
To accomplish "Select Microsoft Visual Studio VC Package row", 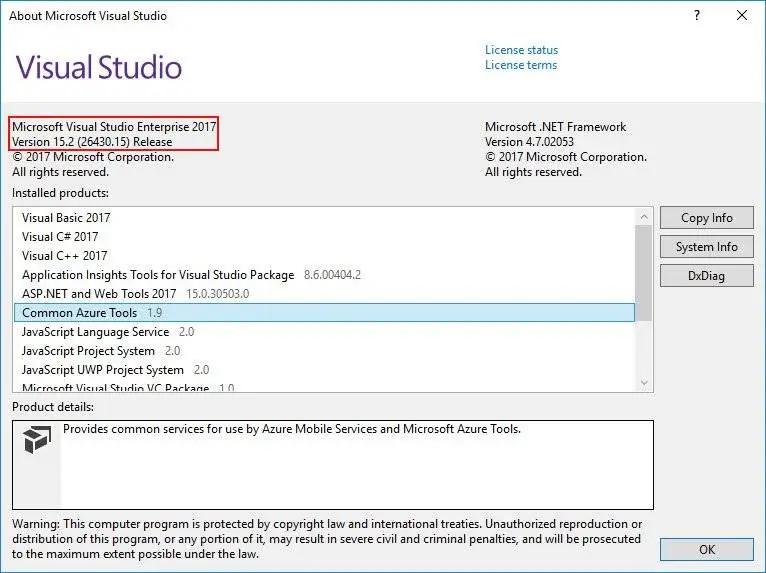I will tap(324, 386).
